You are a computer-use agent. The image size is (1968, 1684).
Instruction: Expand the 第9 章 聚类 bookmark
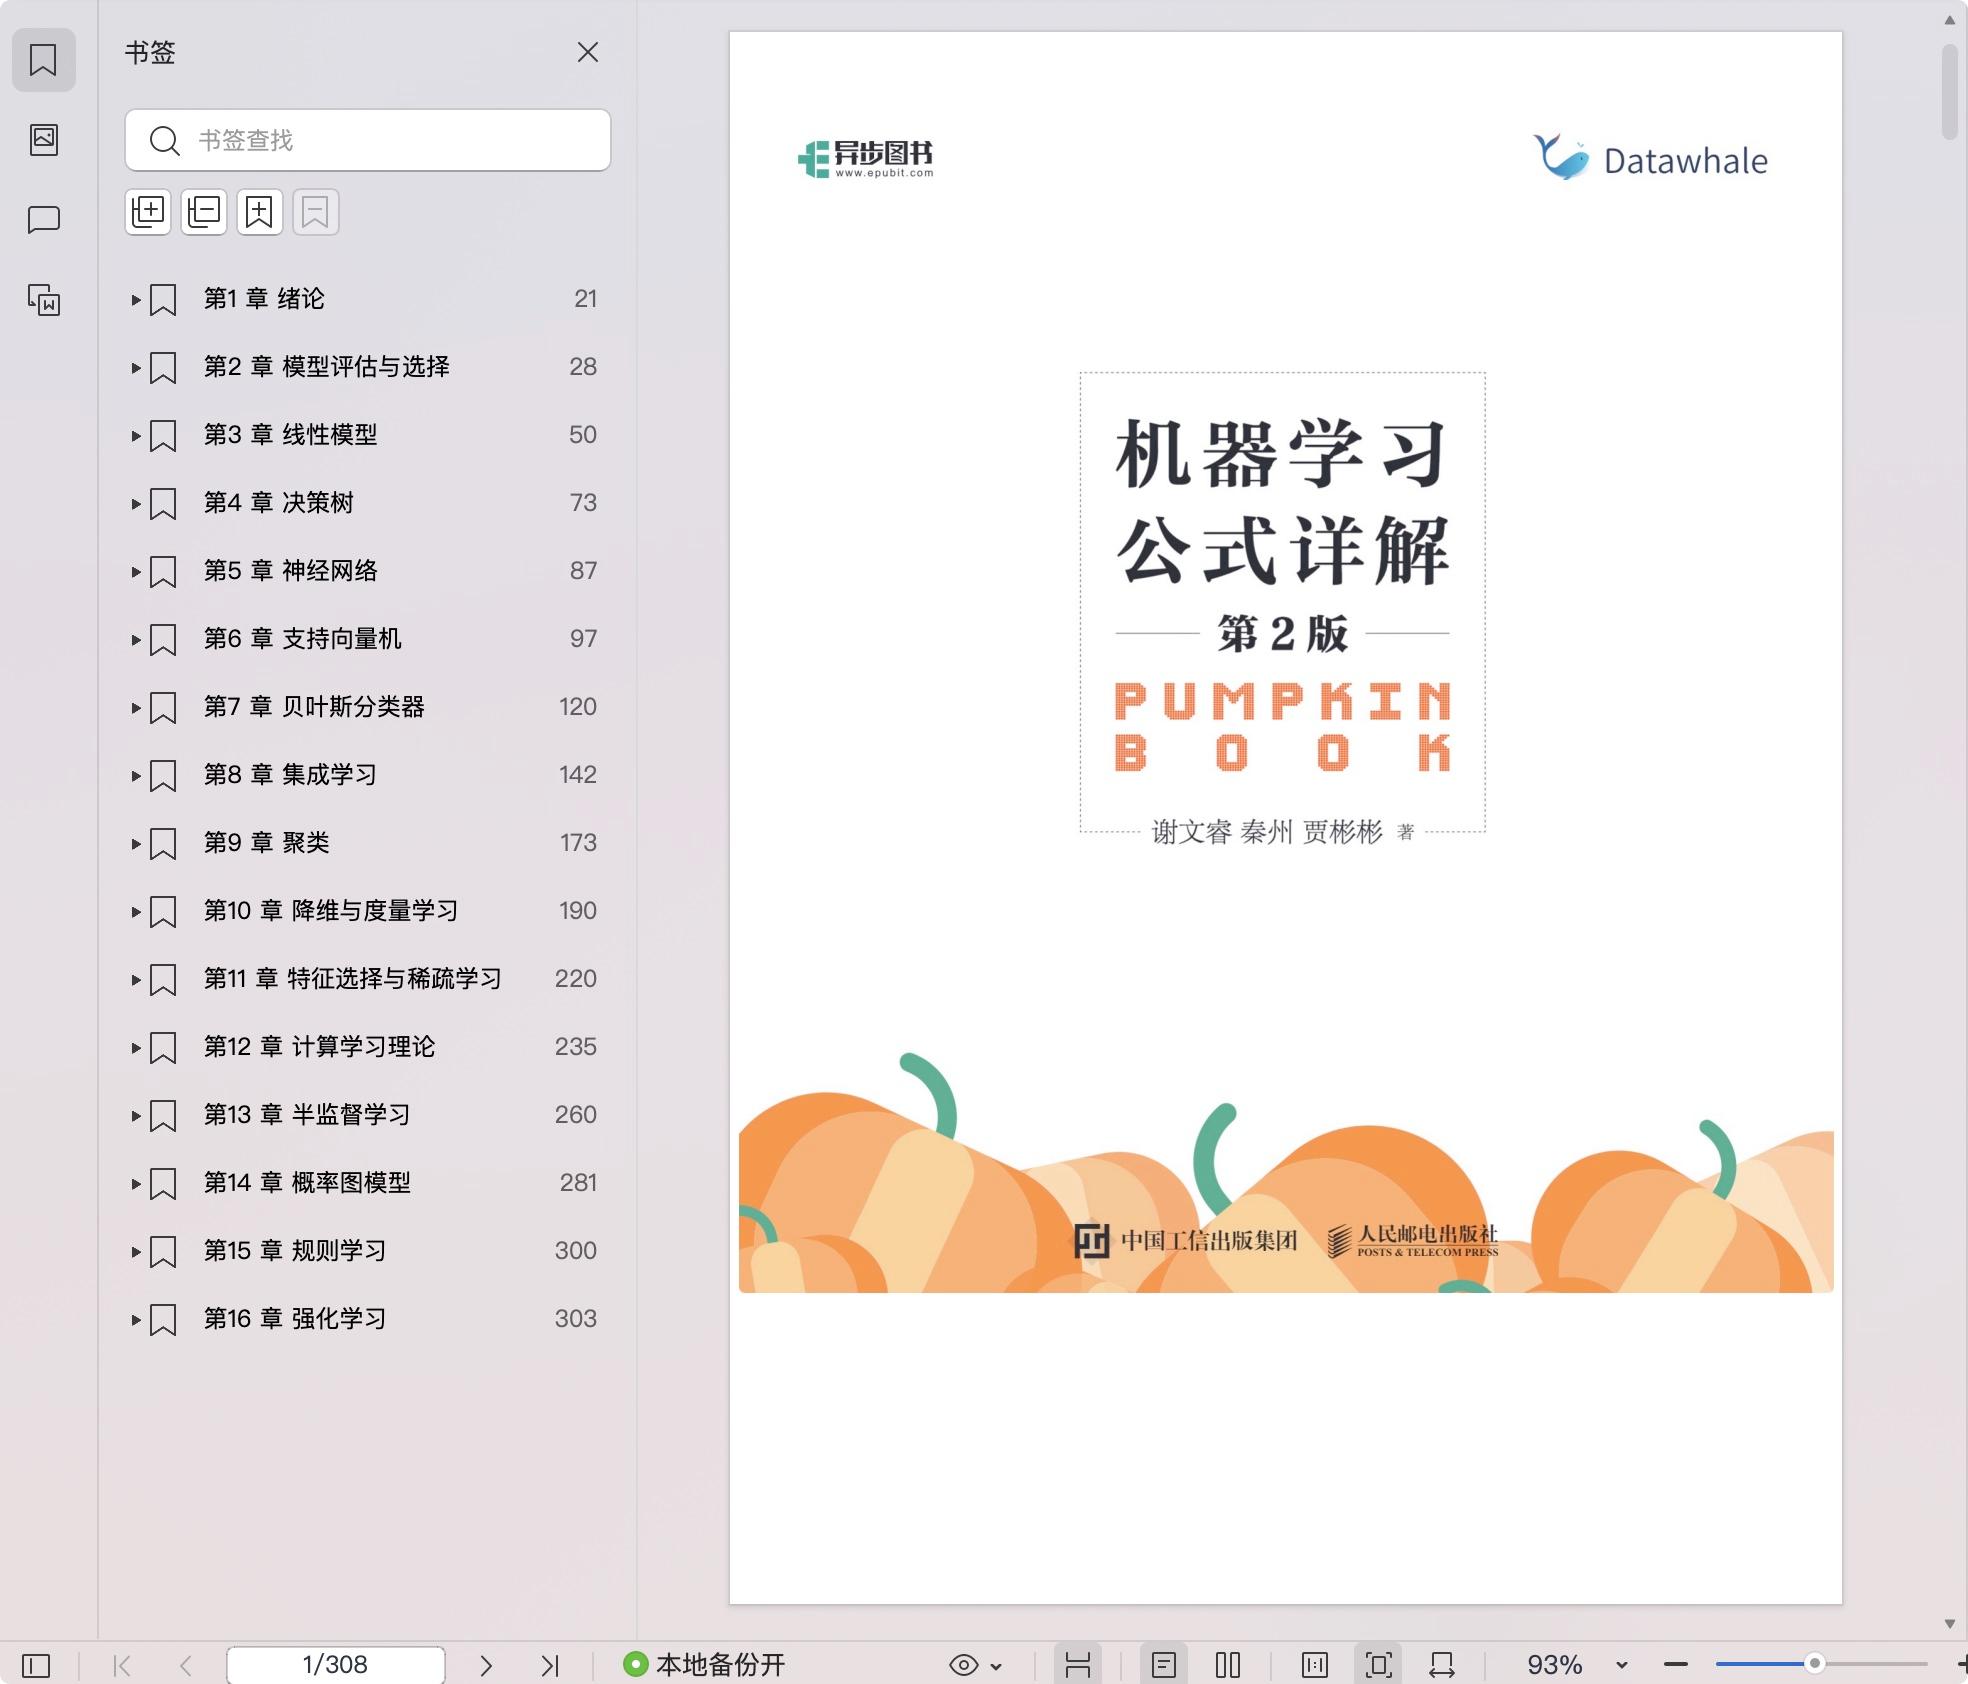[136, 843]
